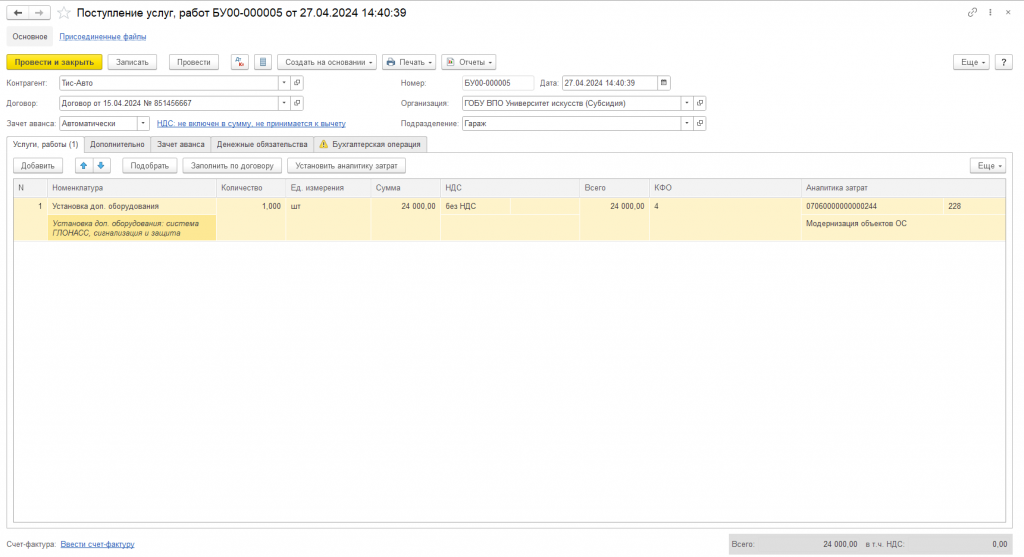Open the Печать dropdown menu
1024x557 pixels.
[409, 62]
